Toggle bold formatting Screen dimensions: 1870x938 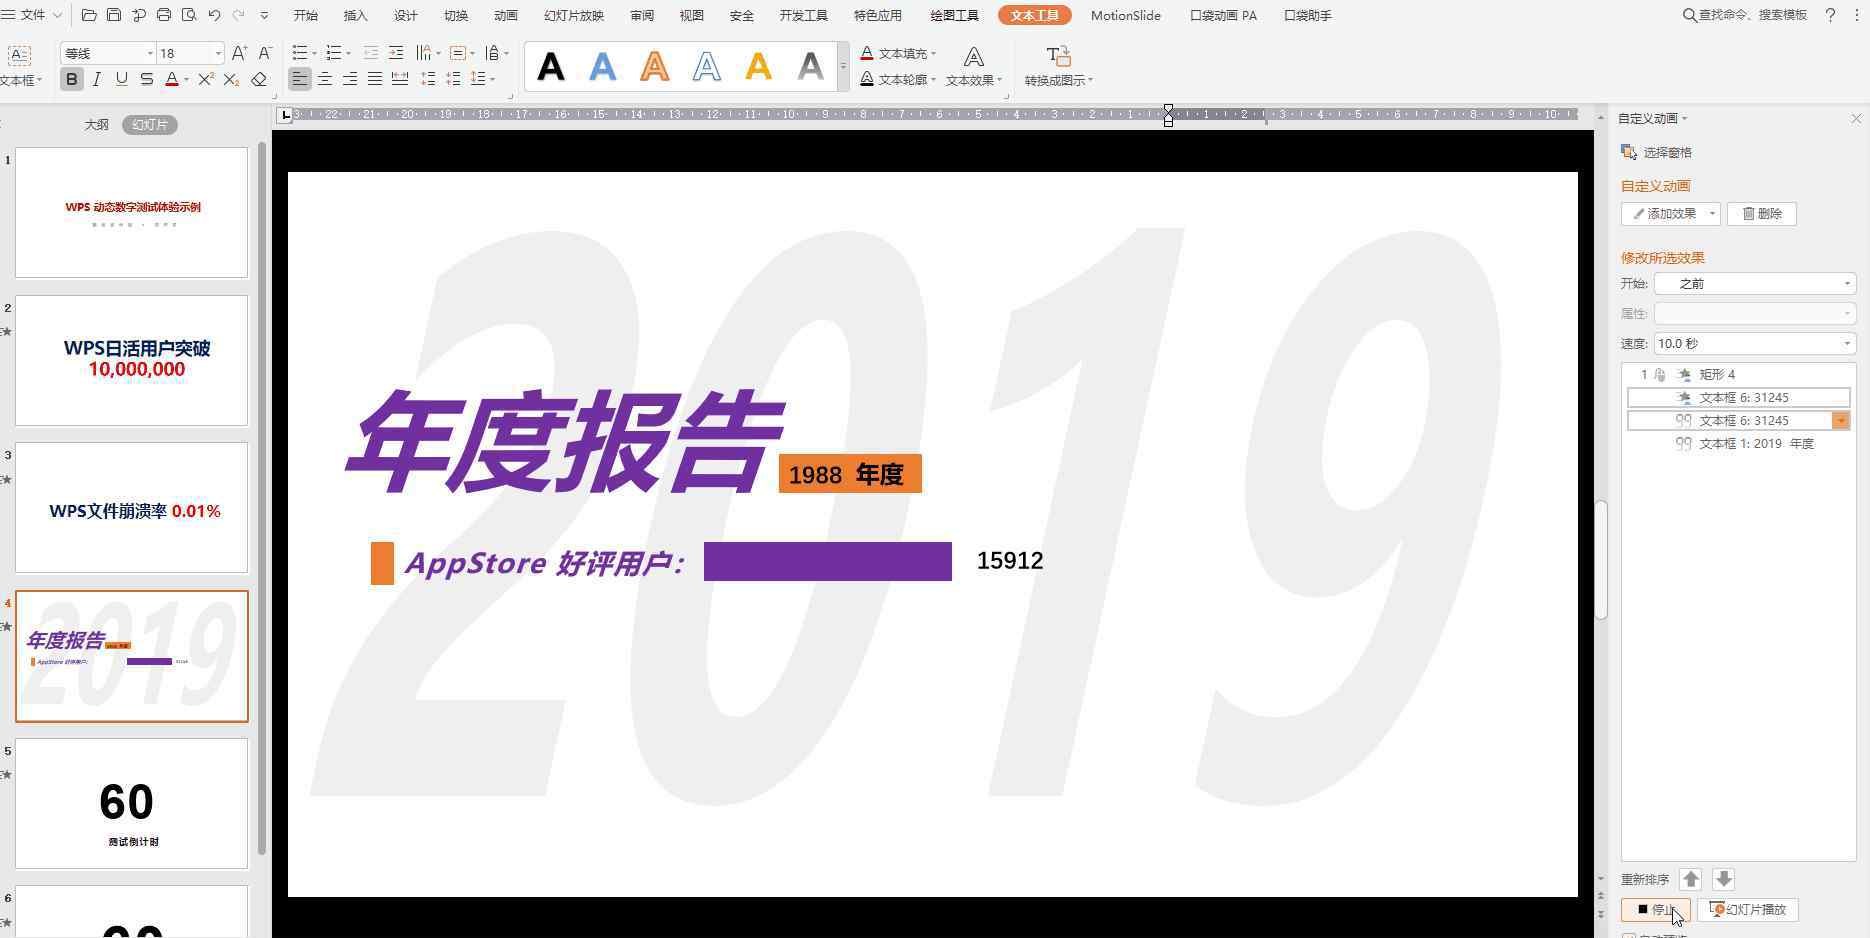(x=71, y=79)
